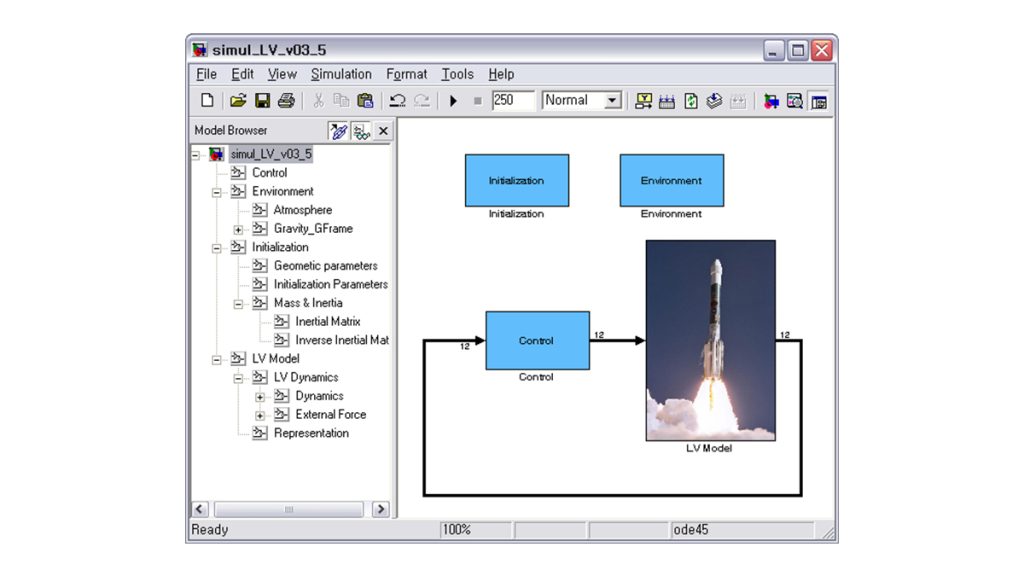Create a new model with the New icon
The image size is (1024, 576).
tap(207, 101)
